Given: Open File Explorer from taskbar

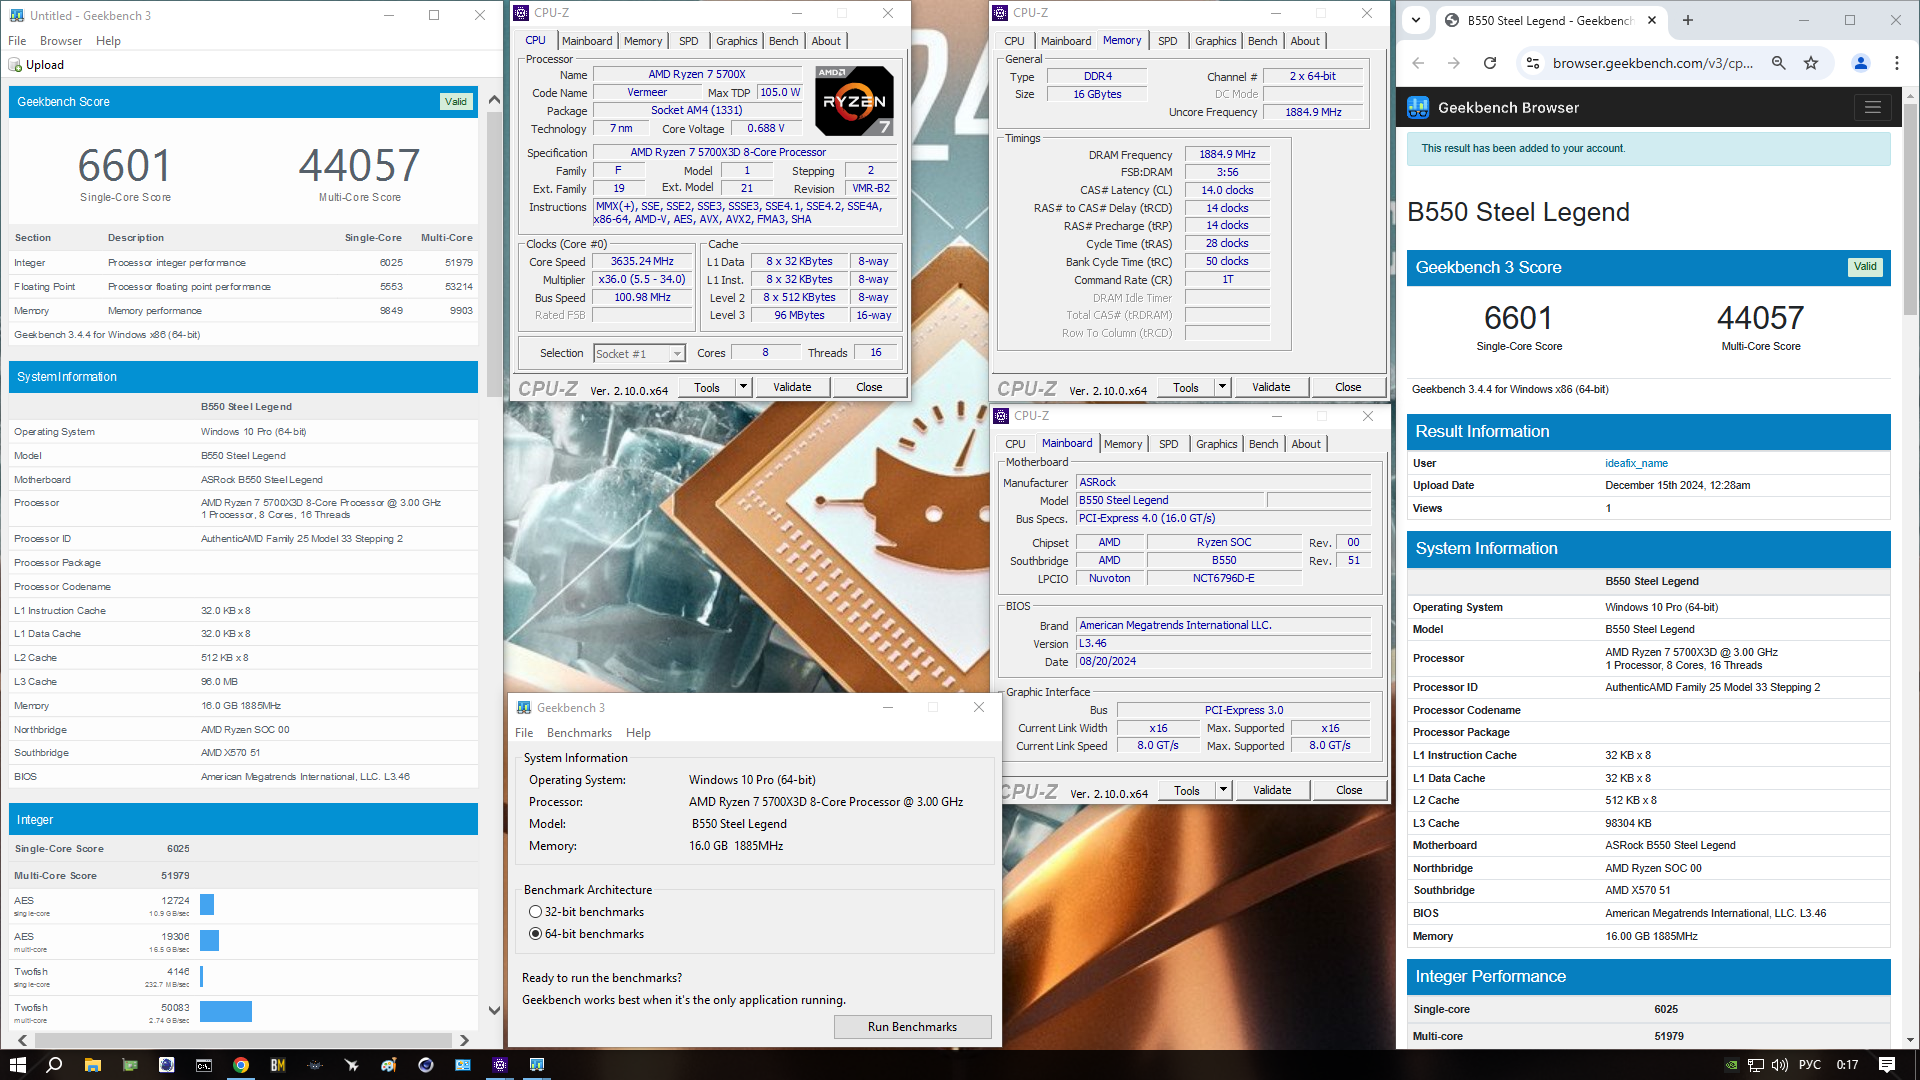Looking at the screenshot, I should click(92, 1065).
